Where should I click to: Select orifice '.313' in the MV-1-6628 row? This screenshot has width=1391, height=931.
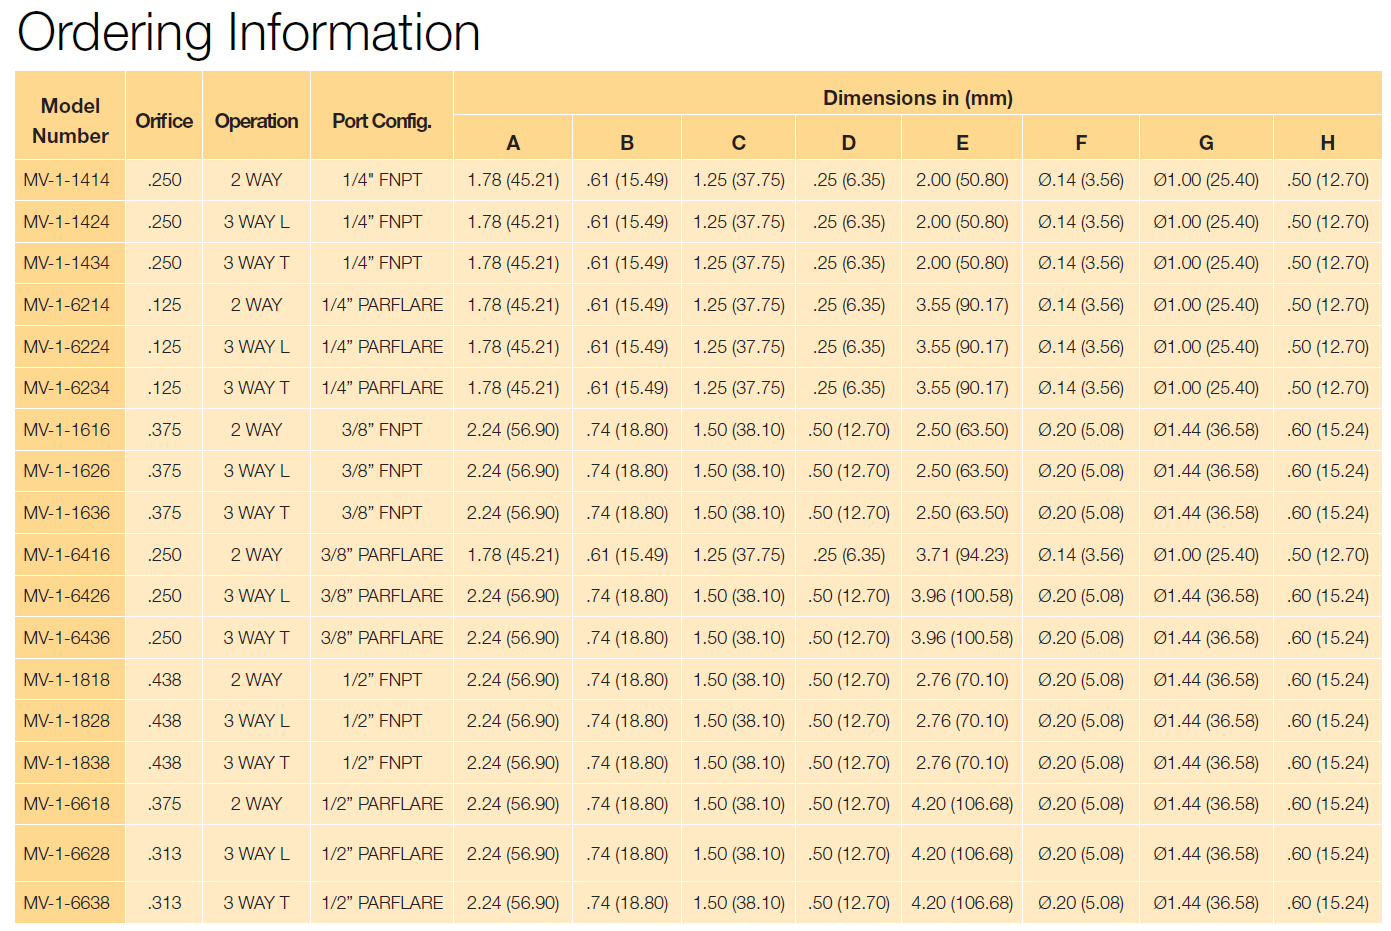pyautogui.click(x=164, y=854)
